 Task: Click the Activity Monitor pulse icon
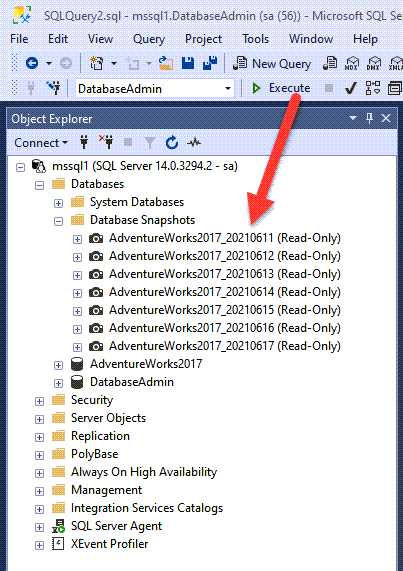194,143
